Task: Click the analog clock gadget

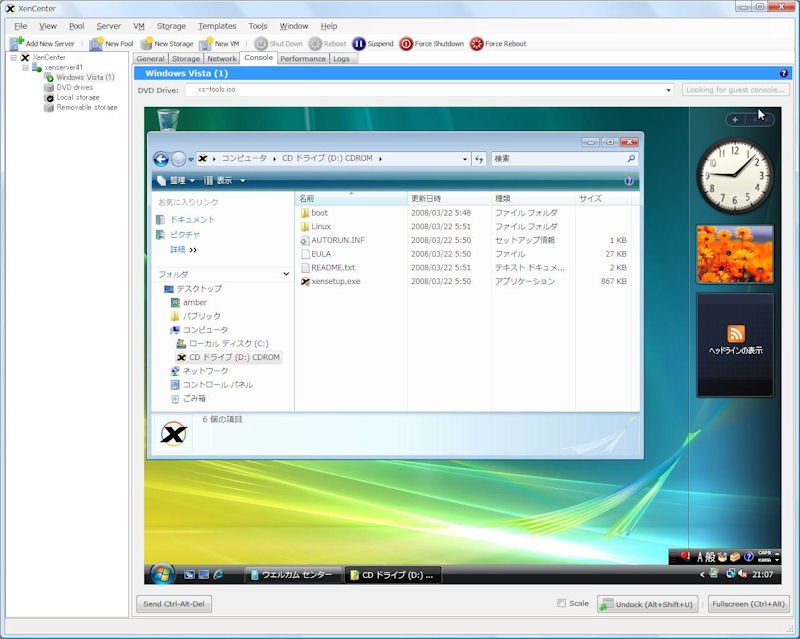Action: coord(735,176)
